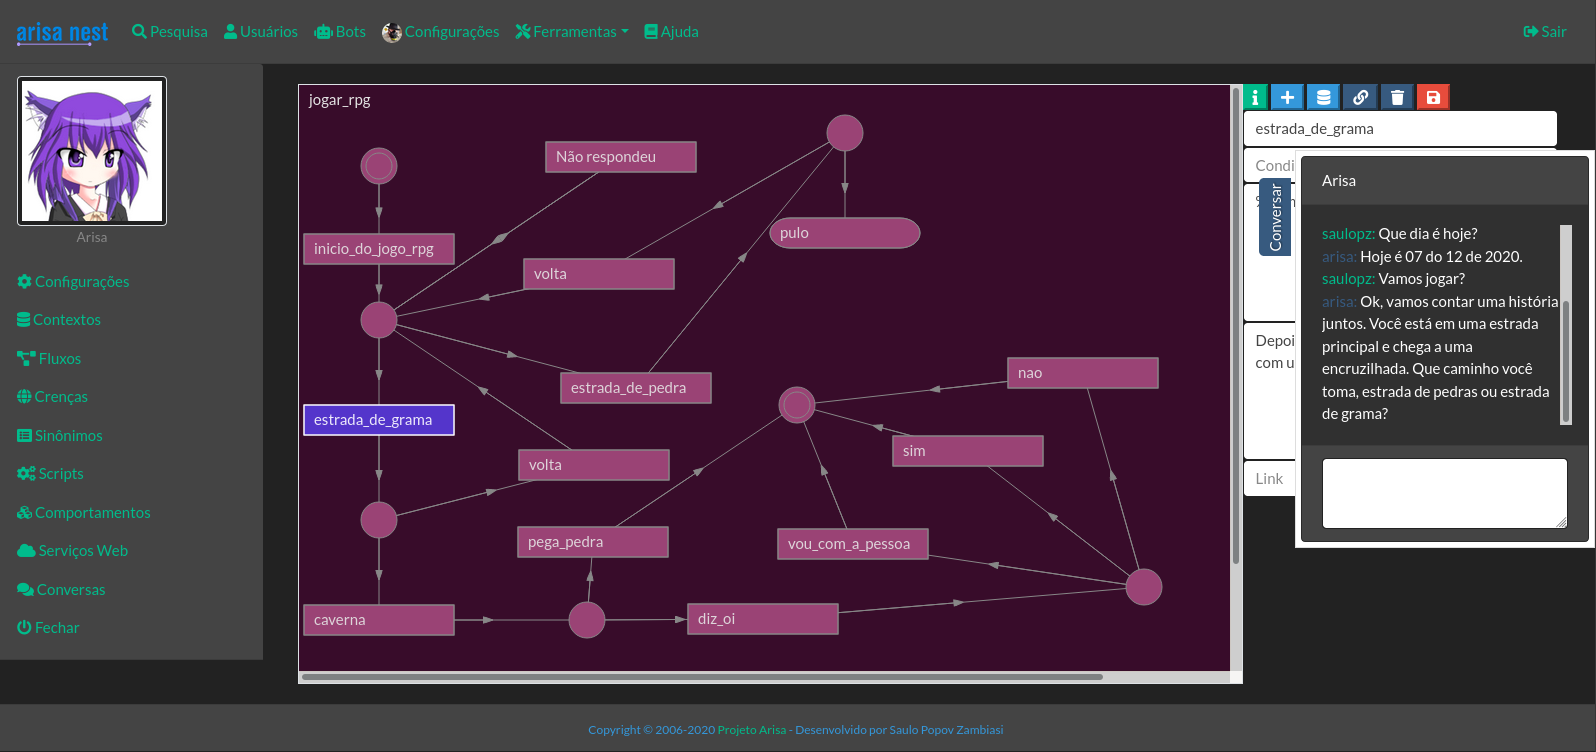Add a new node with plus icon
1596x752 pixels.
(x=1287, y=97)
